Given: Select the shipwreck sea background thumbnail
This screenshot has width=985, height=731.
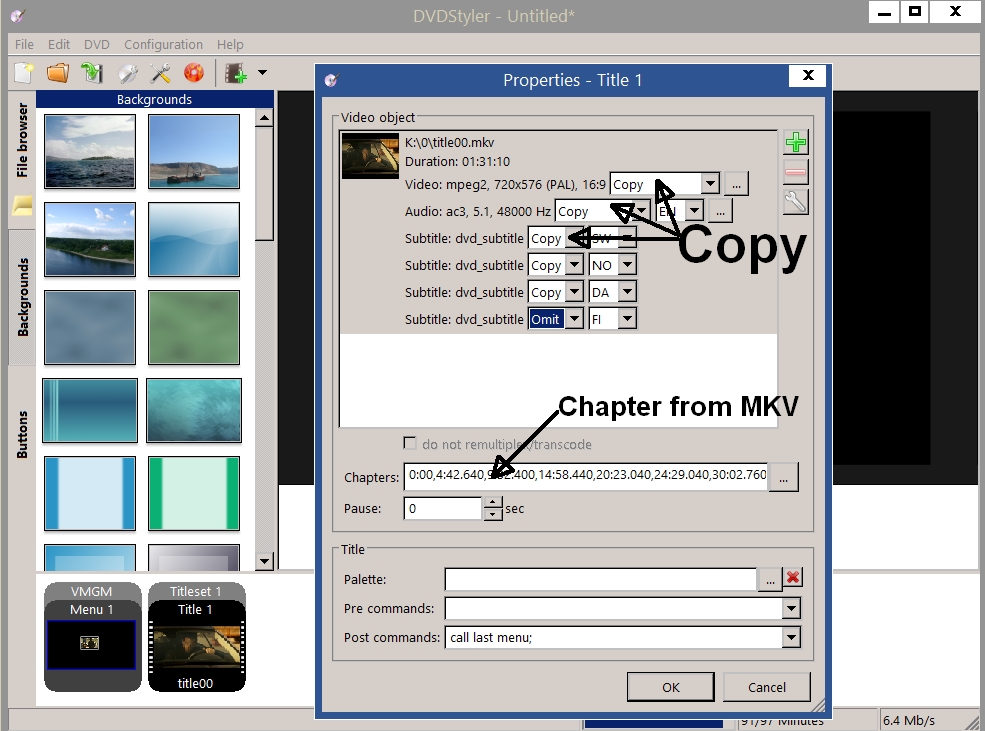Looking at the screenshot, I should pyautogui.click(x=193, y=151).
